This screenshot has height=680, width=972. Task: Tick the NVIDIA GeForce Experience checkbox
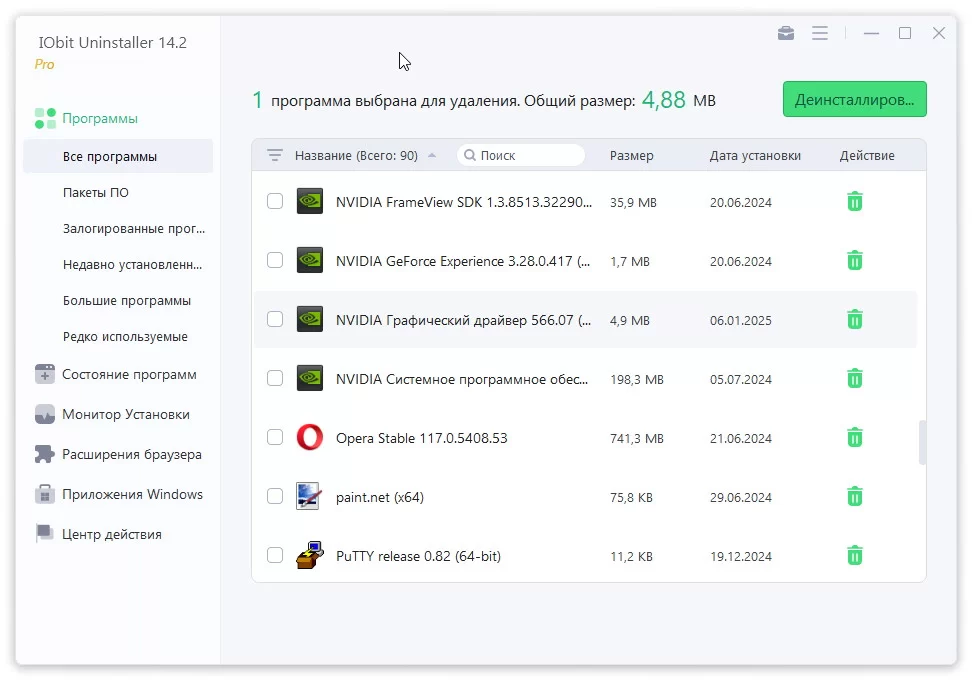tap(275, 260)
